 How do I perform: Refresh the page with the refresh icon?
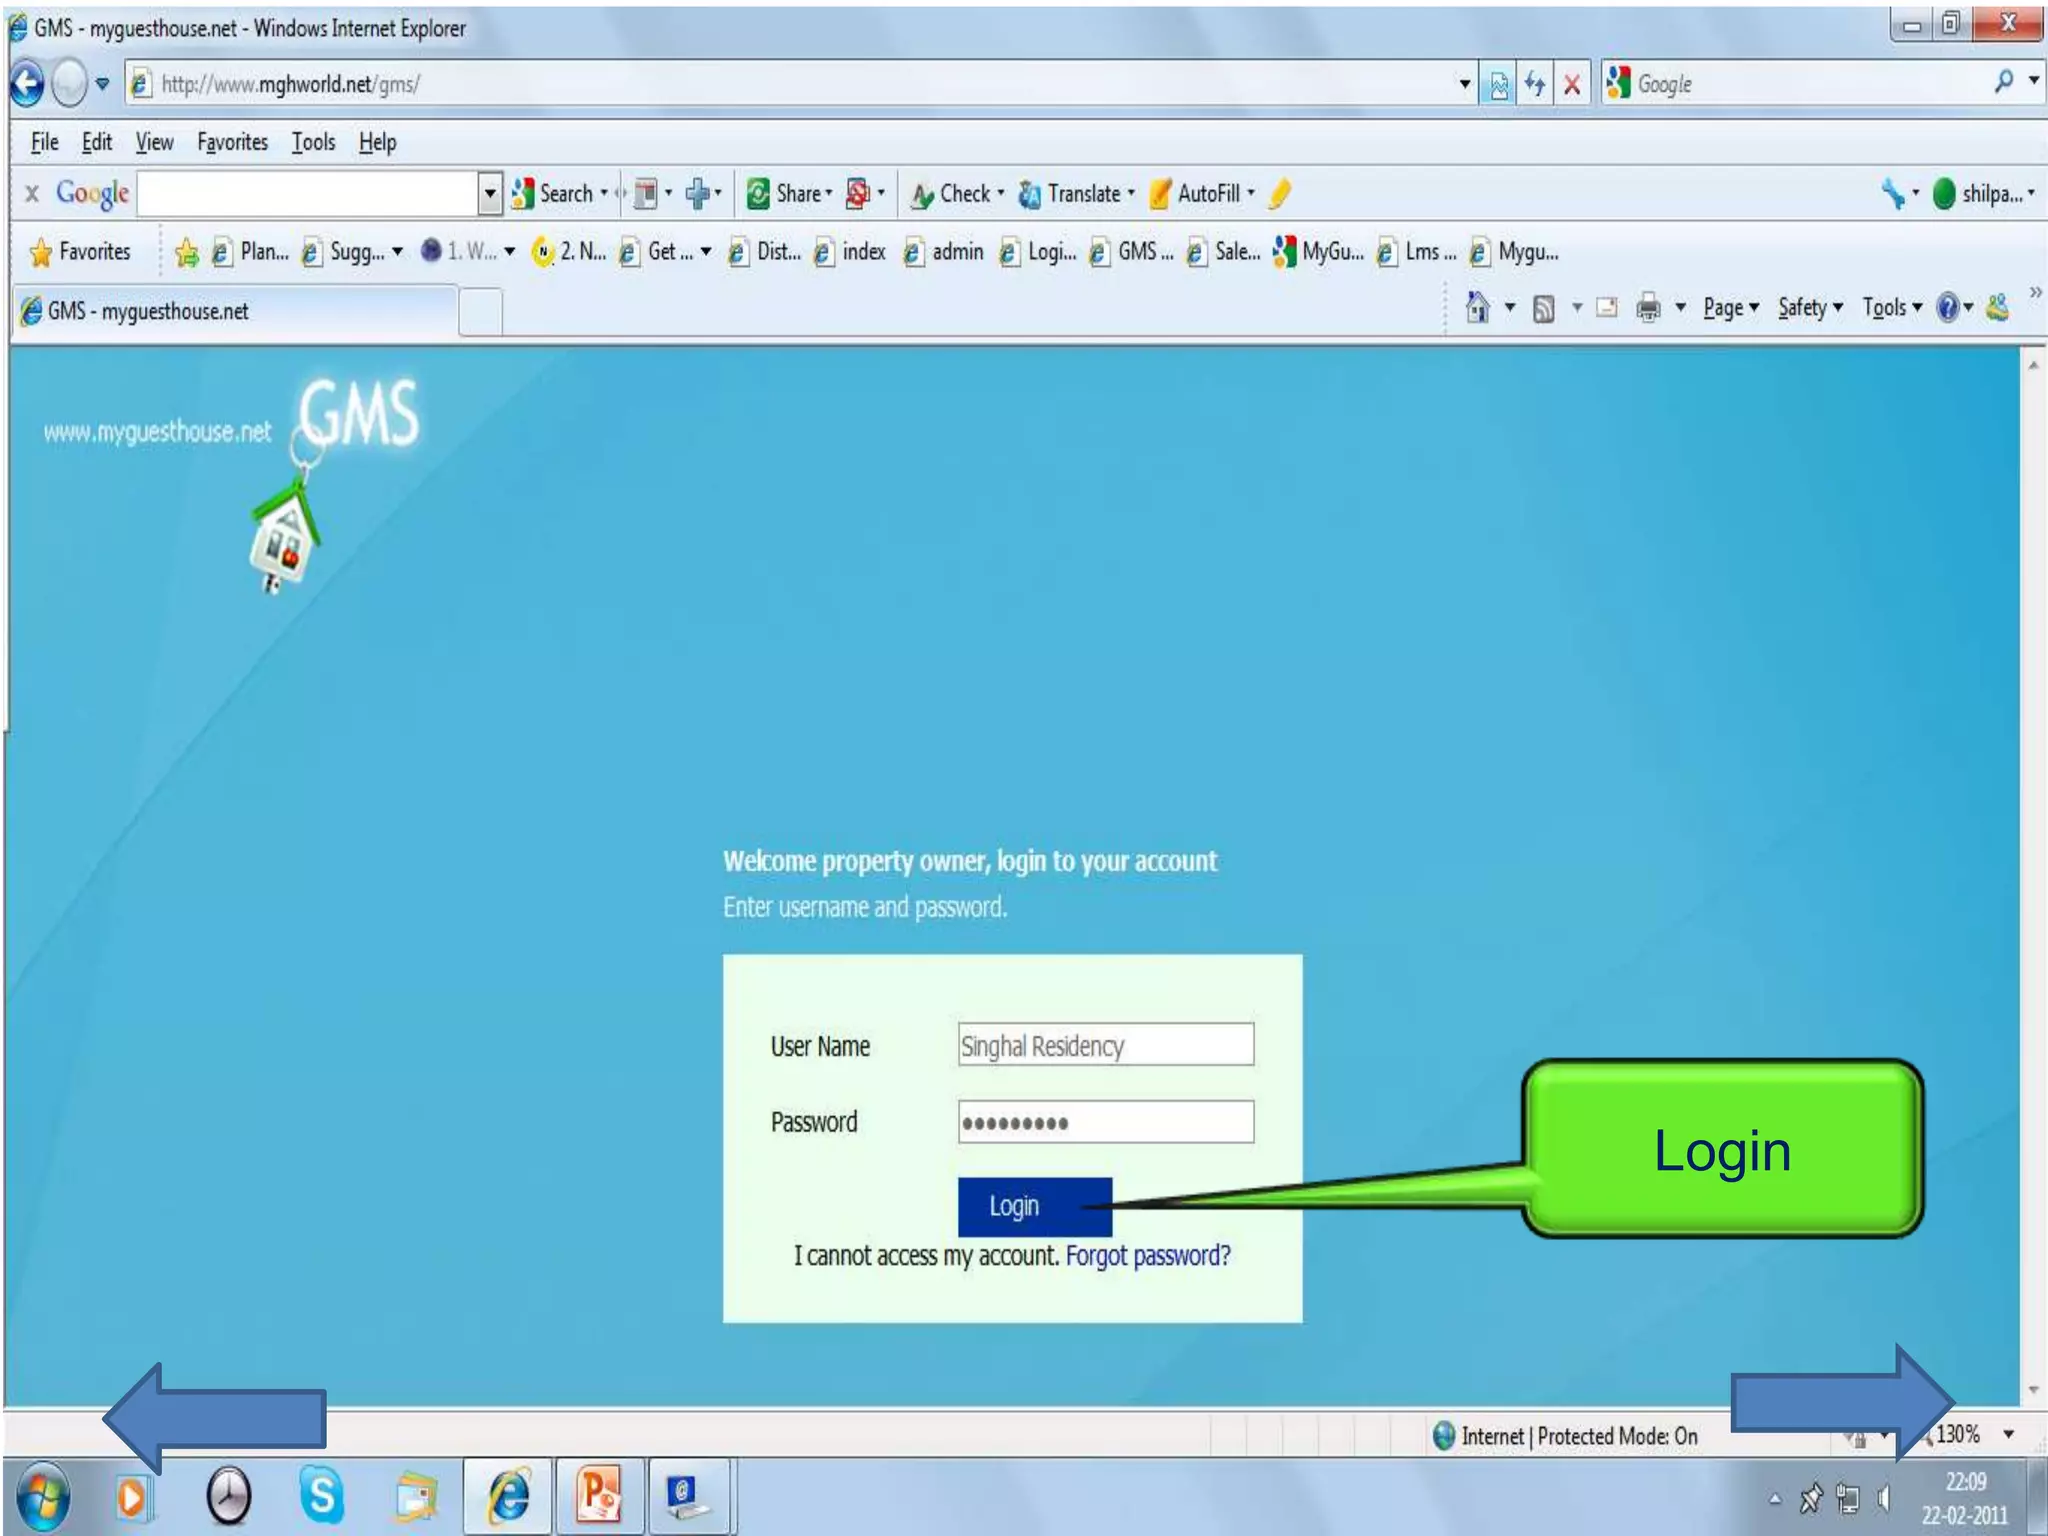pos(1534,85)
